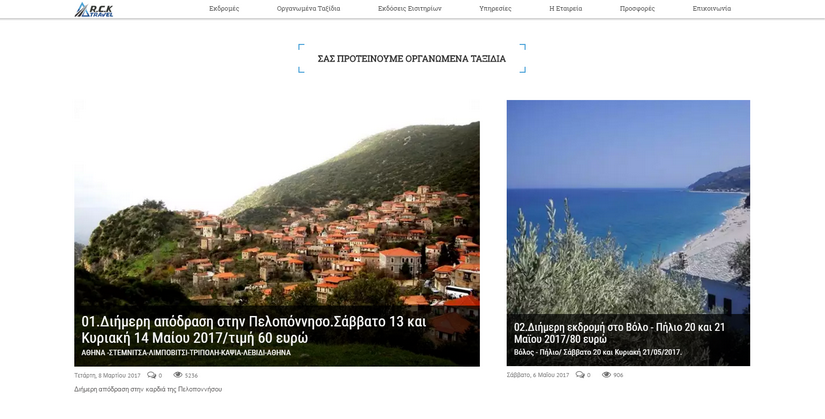Click the date Σάββατο, 6 Μαΐου 2017
Image resolution: width=825 pixels, height=419 pixels.
tap(538, 375)
